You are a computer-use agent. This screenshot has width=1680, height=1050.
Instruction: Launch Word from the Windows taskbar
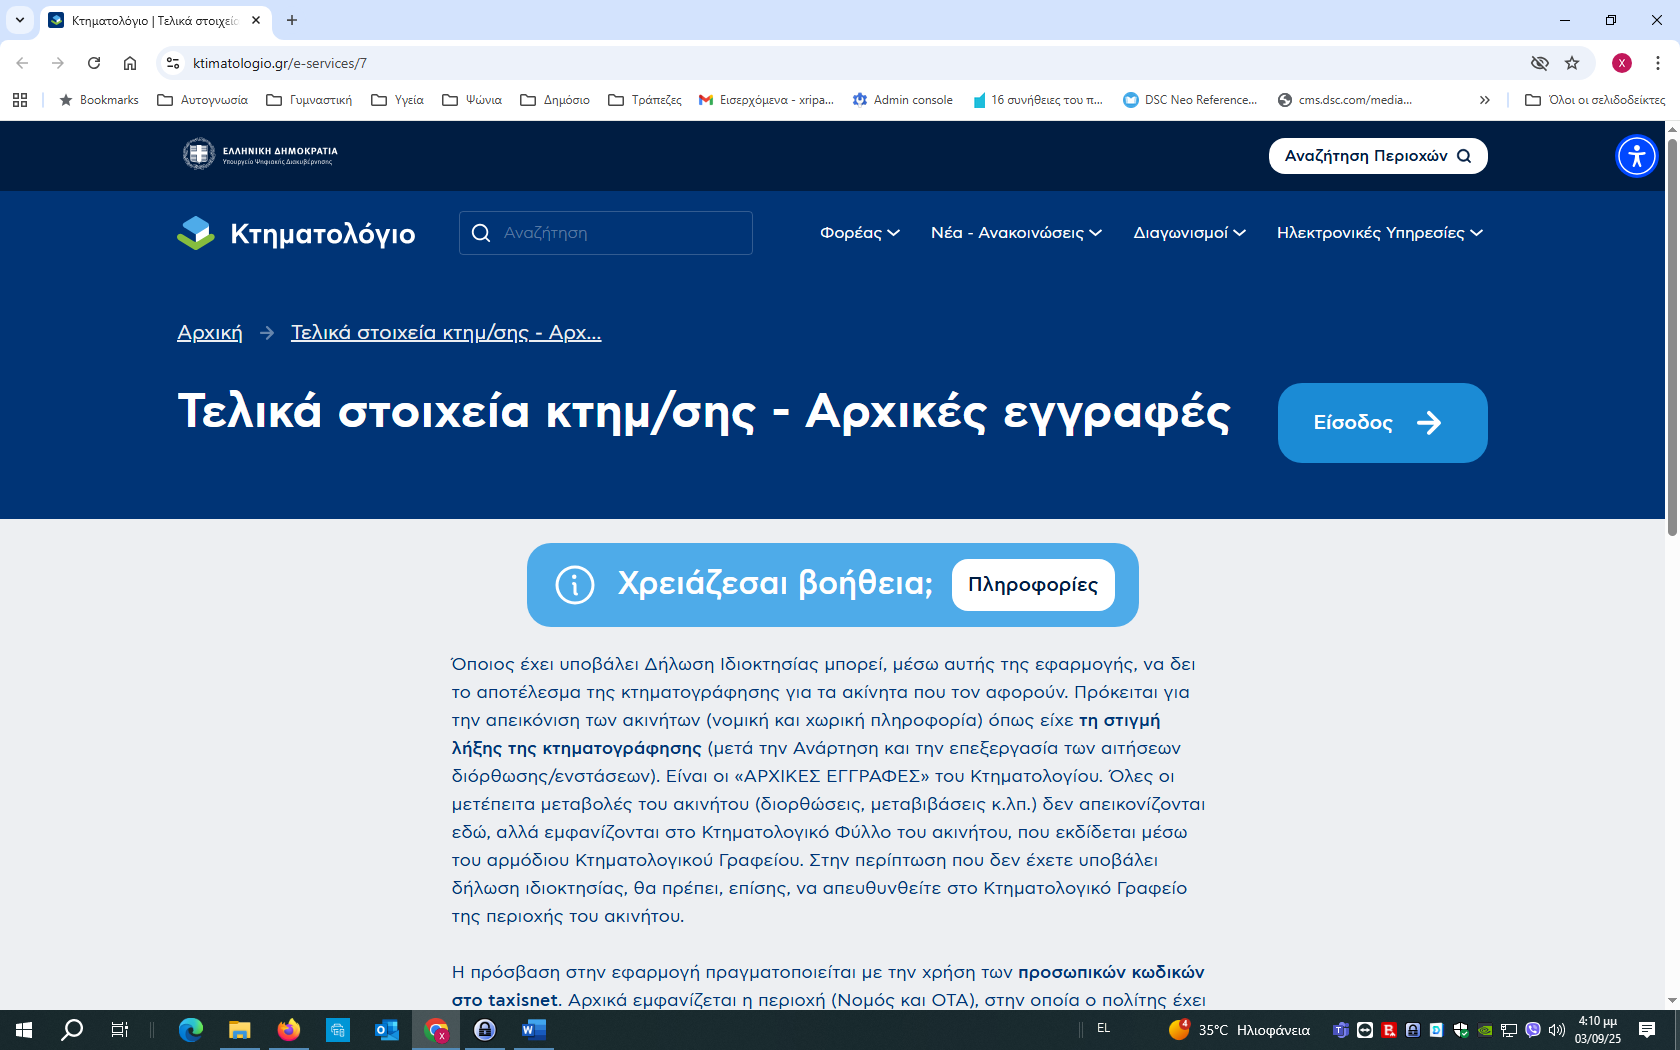tap(533, 1029)
